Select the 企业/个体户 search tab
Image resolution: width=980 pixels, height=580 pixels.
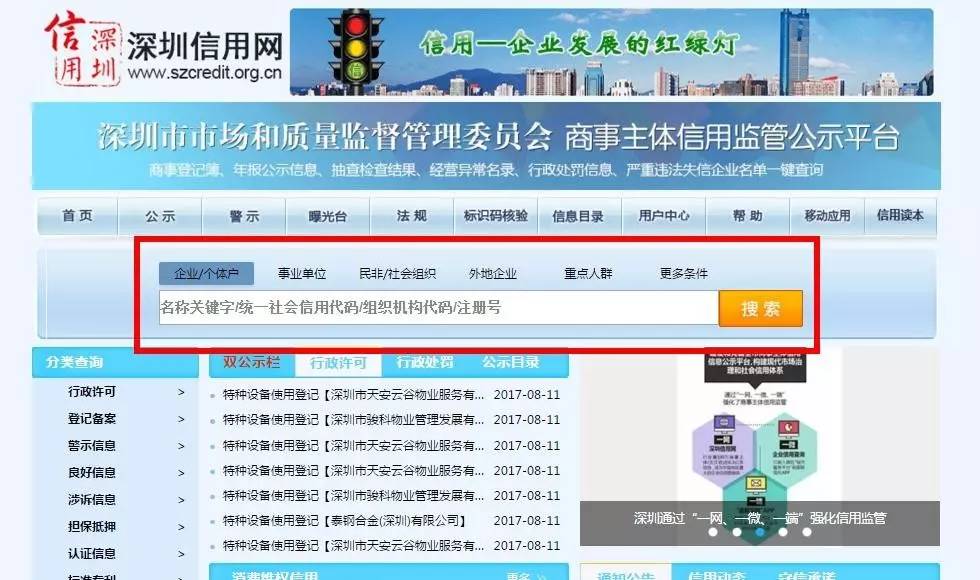(x=206, y=274)
